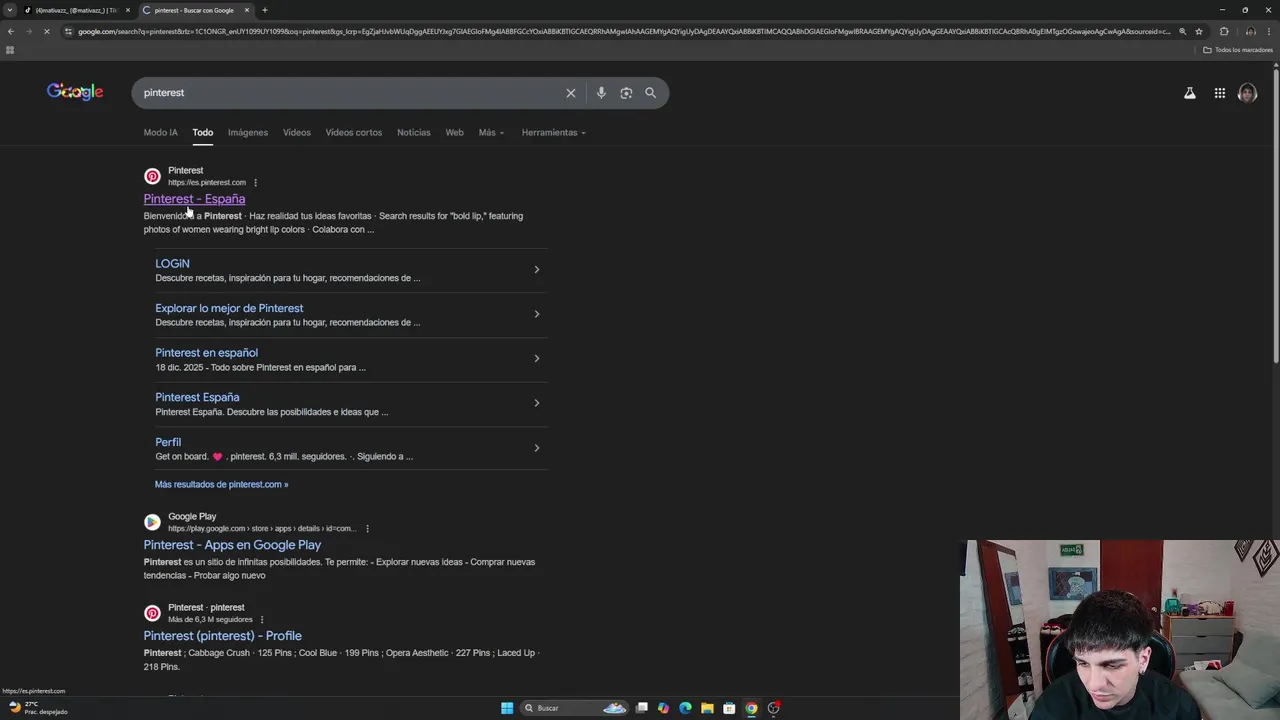The width and height of the screenshot is (1280, 720).
Task: Stop page loading in browser toolbar
Action: [x=48, y=31]
